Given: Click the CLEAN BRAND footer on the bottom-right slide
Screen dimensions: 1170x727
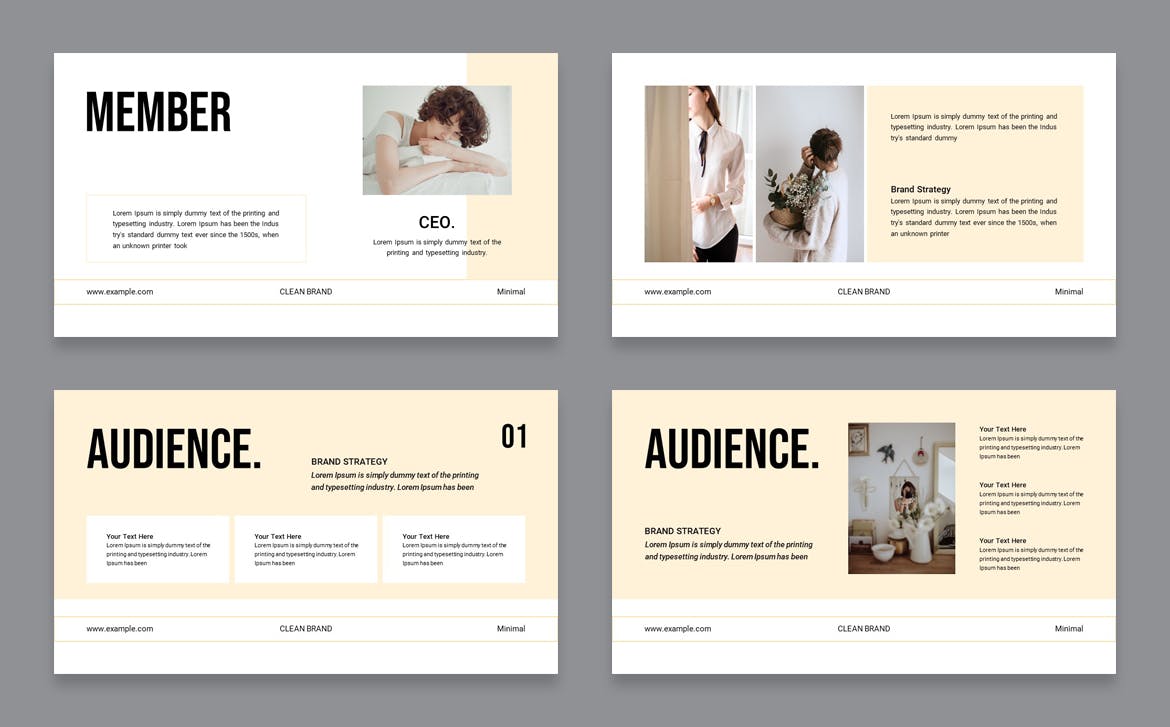Looking at the screenshot, I should click(x=863, y=629).
